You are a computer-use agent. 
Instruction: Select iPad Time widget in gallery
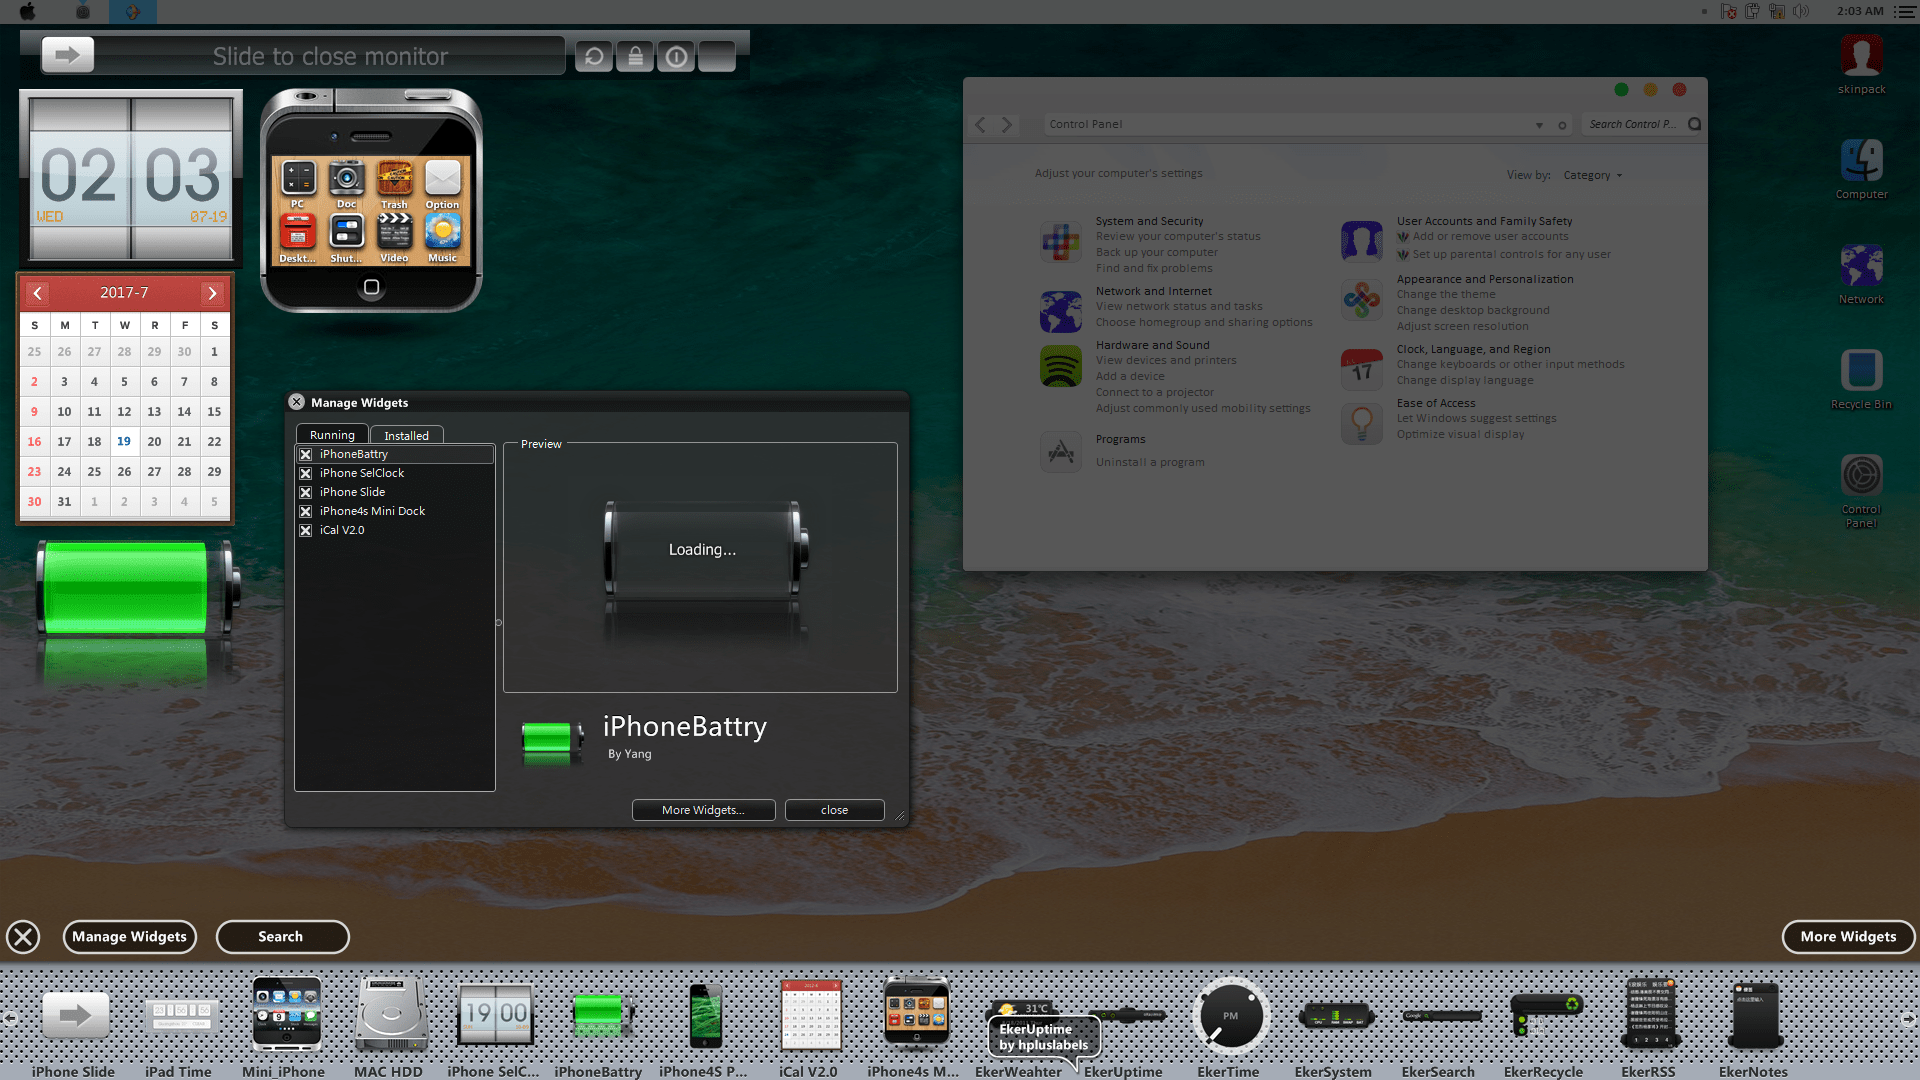pyautogui.click(x=180, y=1016)
